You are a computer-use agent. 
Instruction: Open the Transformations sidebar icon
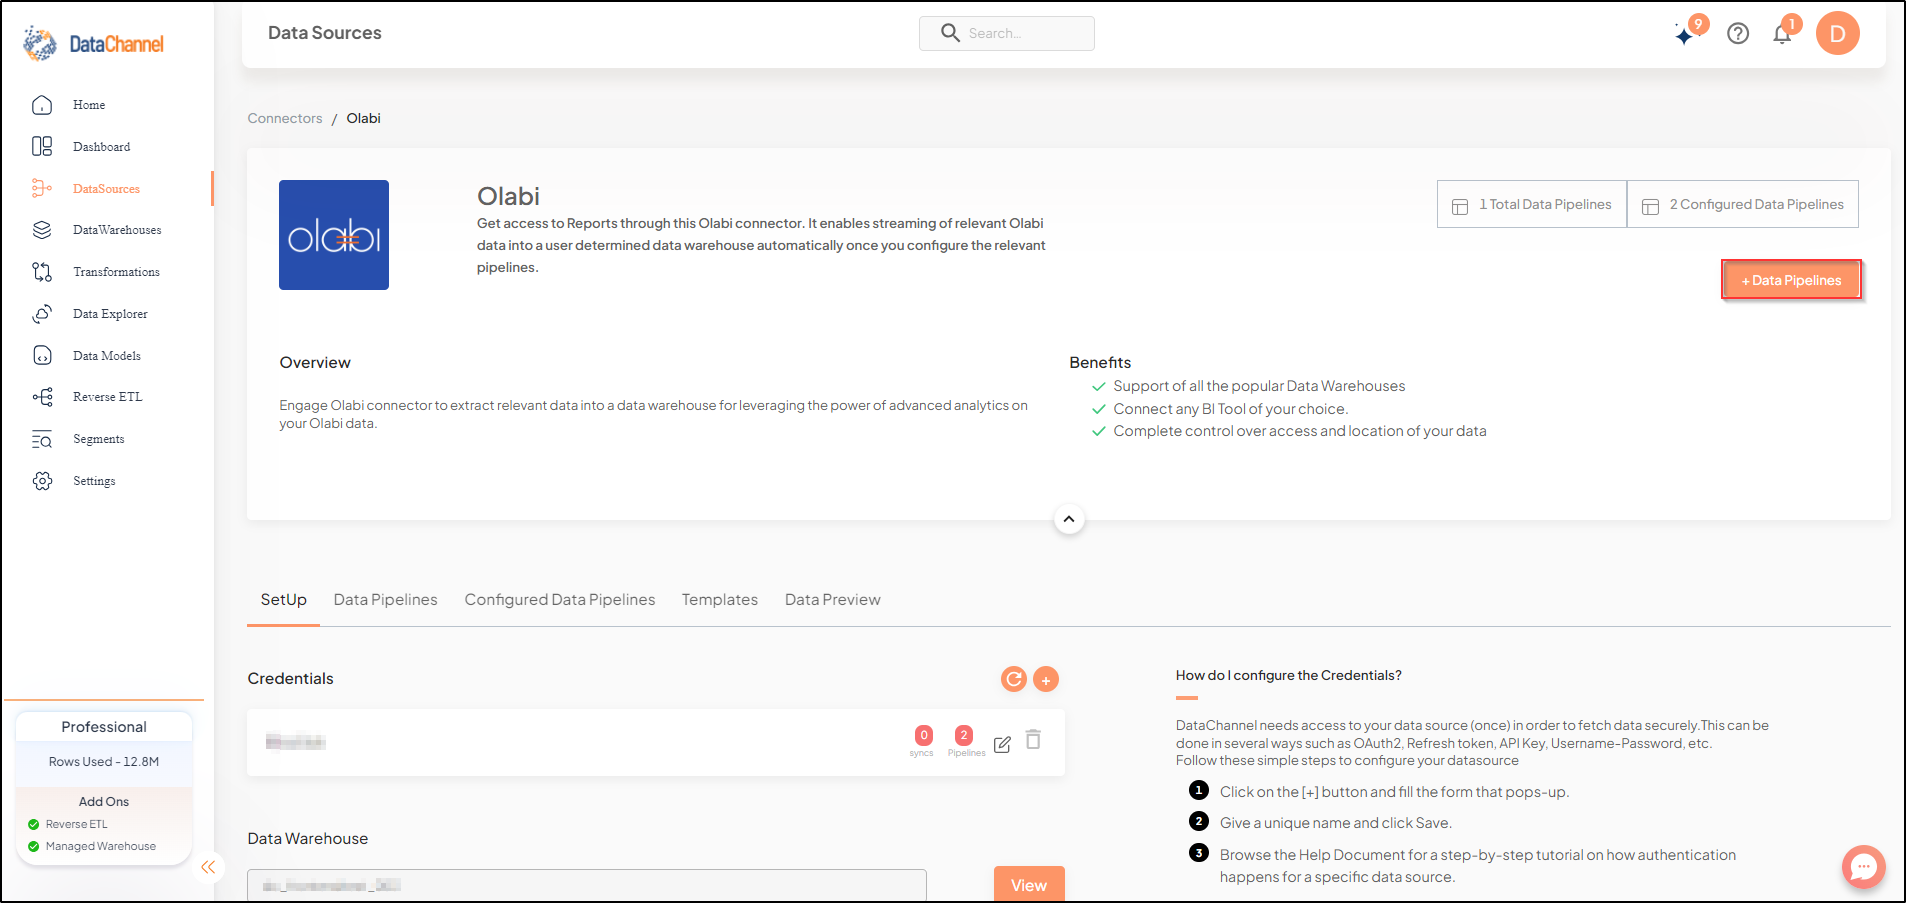click(x=42, y=272)
